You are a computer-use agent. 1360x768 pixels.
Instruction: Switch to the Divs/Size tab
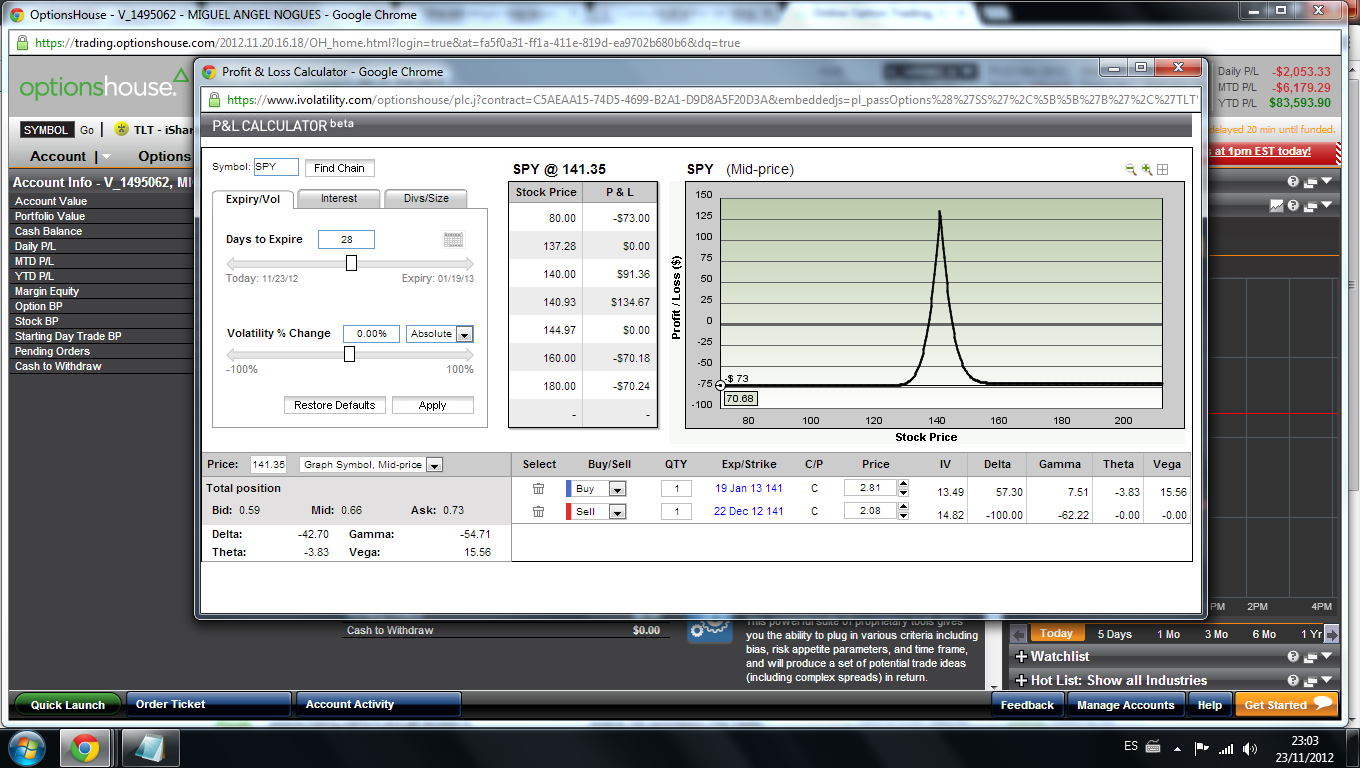426,199
